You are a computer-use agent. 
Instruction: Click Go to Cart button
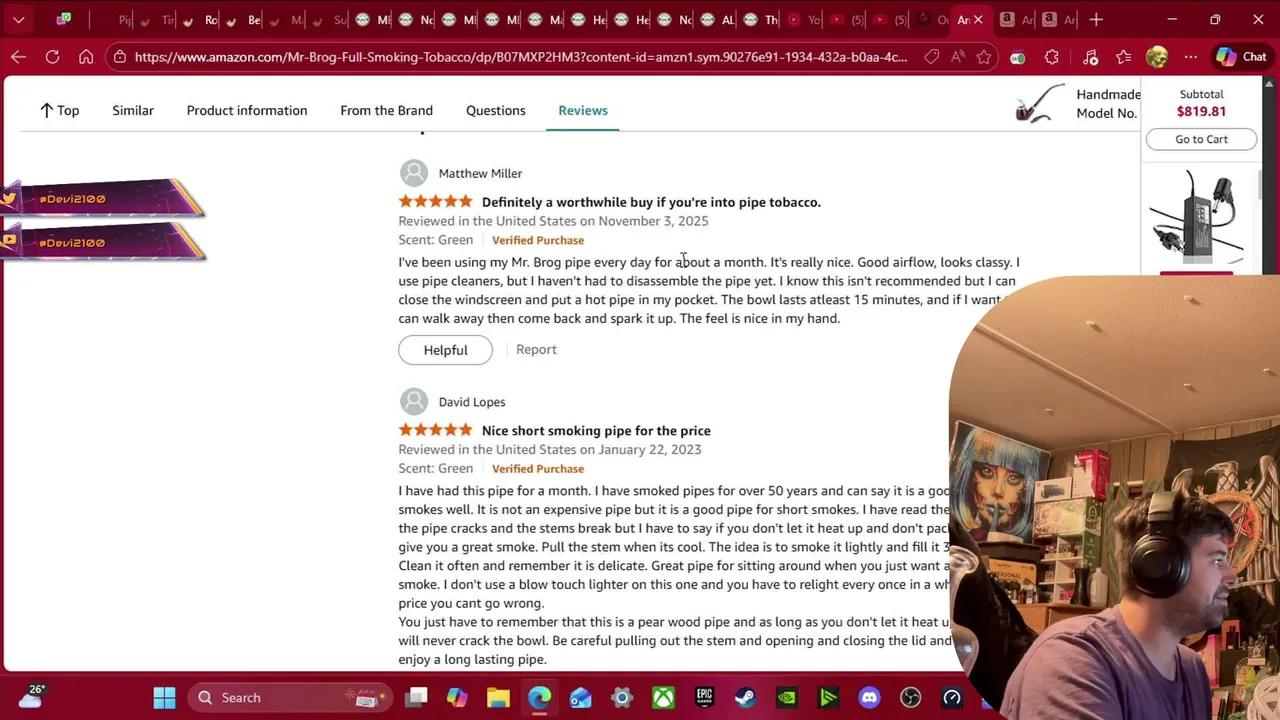[1201, 139]
